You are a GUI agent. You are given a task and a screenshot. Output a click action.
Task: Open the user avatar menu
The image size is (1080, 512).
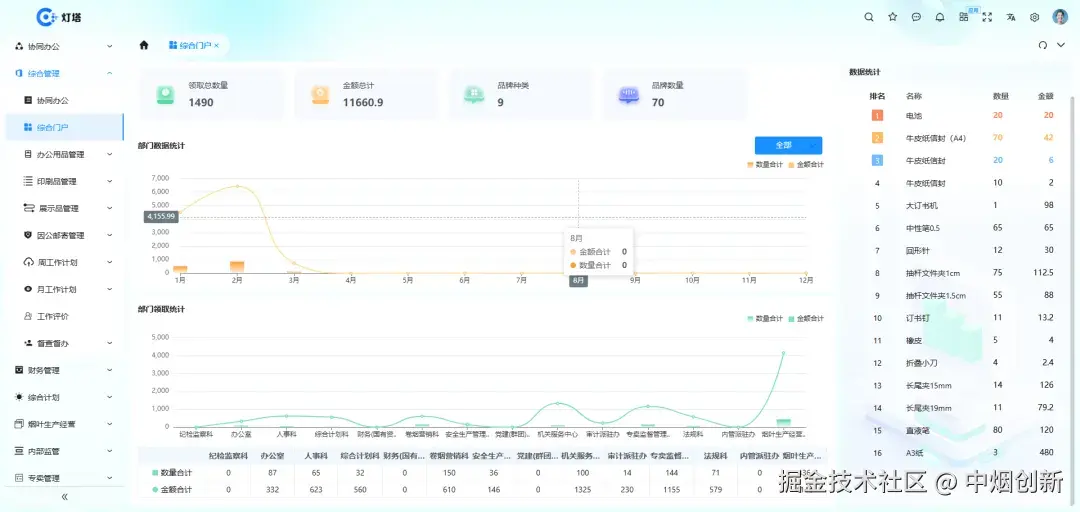point(1059,17)
